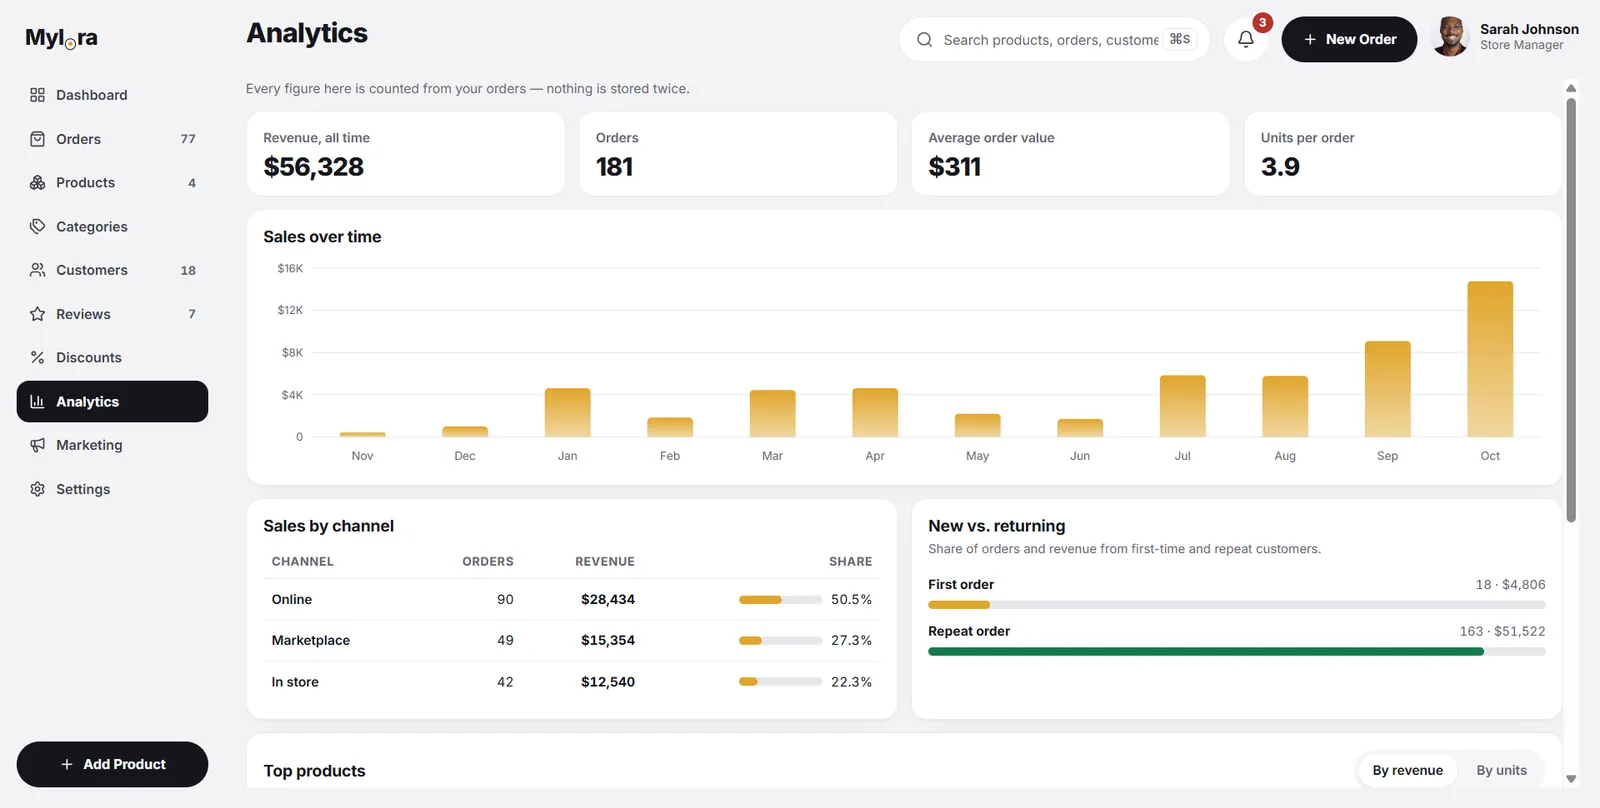The height and width of the screenshot is (808, 1600).
Task: Click the Mylora logo
Action: coord(61,38)
